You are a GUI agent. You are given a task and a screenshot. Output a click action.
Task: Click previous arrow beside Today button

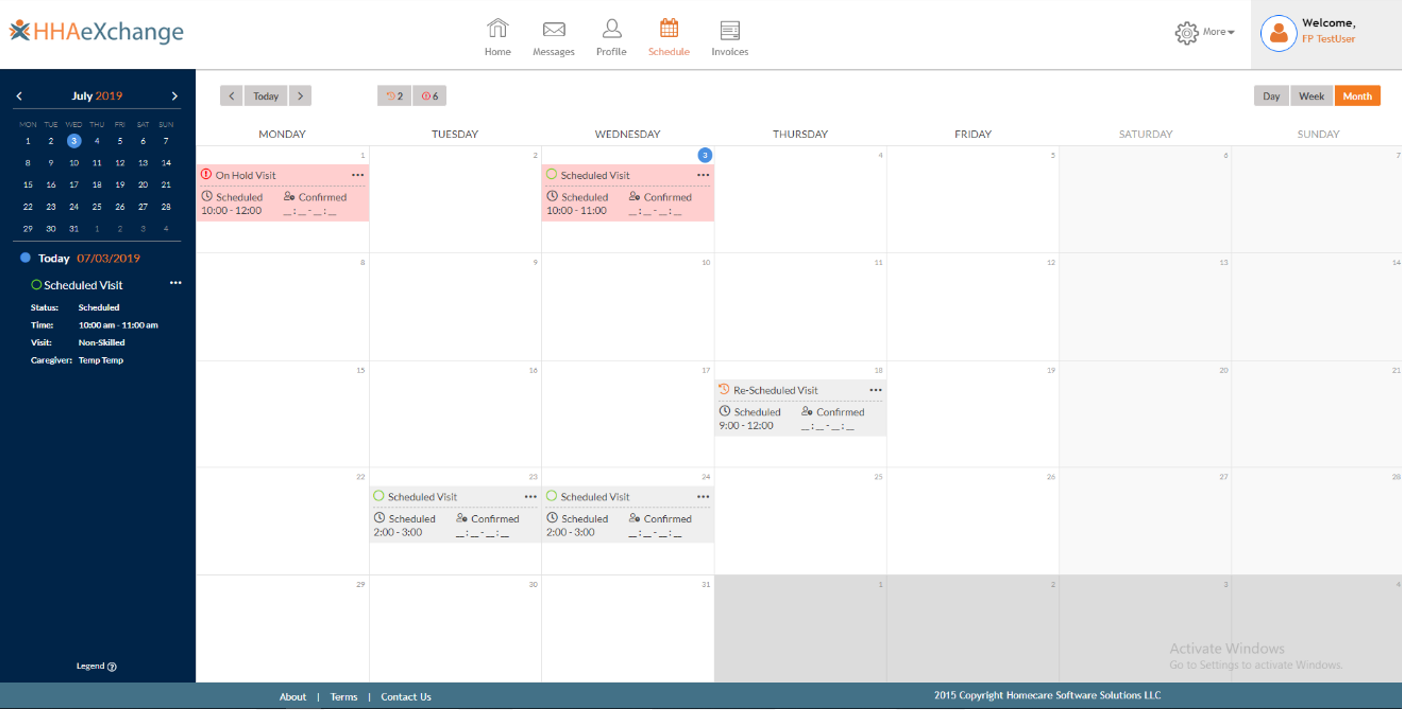pos(231,96)
